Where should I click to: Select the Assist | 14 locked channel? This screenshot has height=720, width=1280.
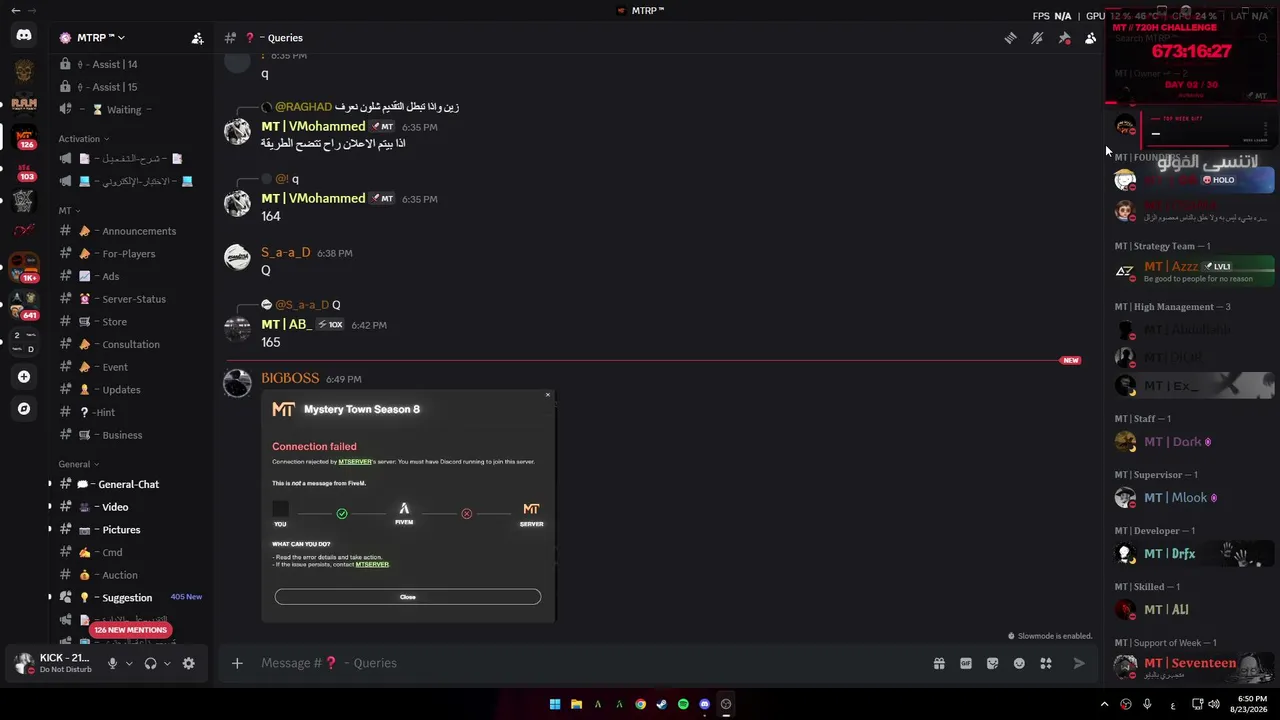(x=130, y=64)
